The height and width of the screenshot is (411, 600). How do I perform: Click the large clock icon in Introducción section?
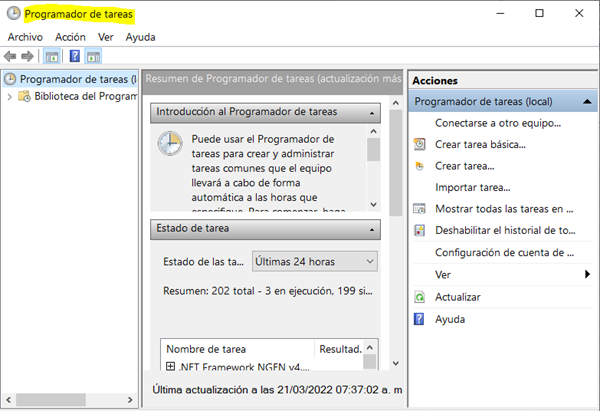point(170,144)
